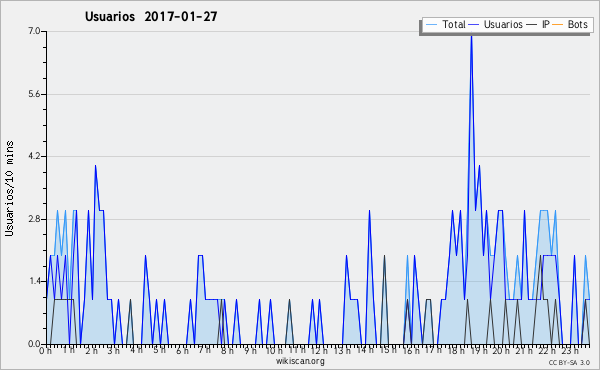Click the 1.4 y-axis label
Screen dimensions: 600x370
pyautogui.click(x=34, y=281)
